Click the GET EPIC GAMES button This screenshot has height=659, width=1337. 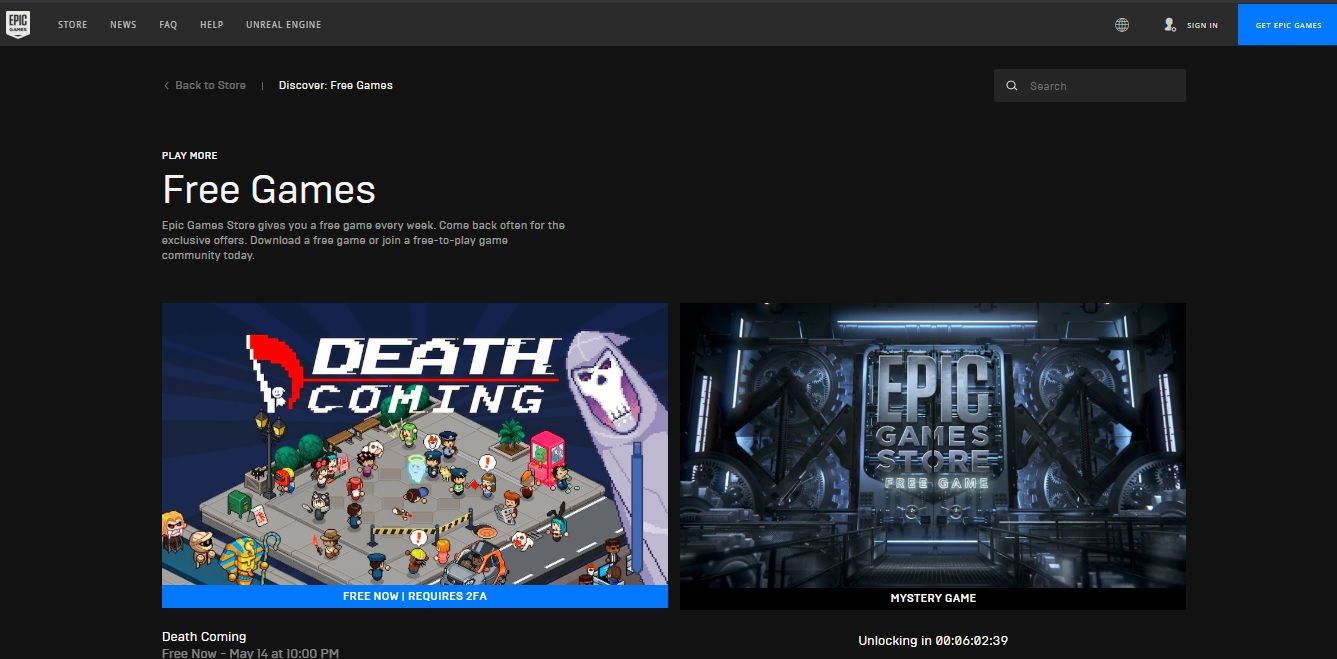[x=1288, y=25]
